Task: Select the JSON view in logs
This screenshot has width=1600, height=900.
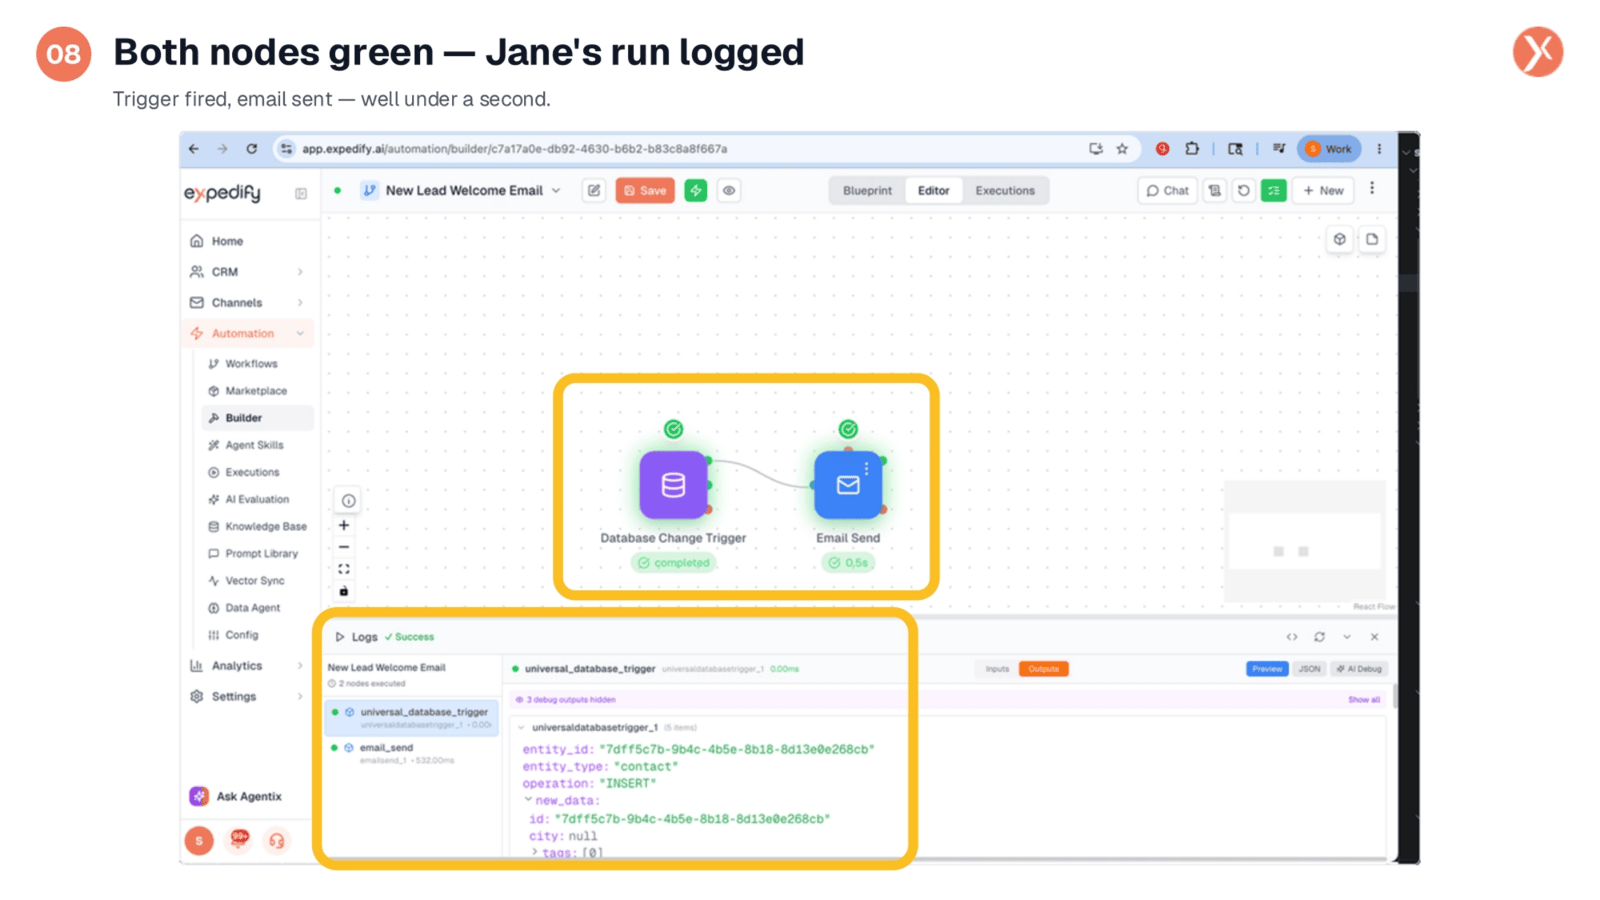Action: tap(1309, 669)
